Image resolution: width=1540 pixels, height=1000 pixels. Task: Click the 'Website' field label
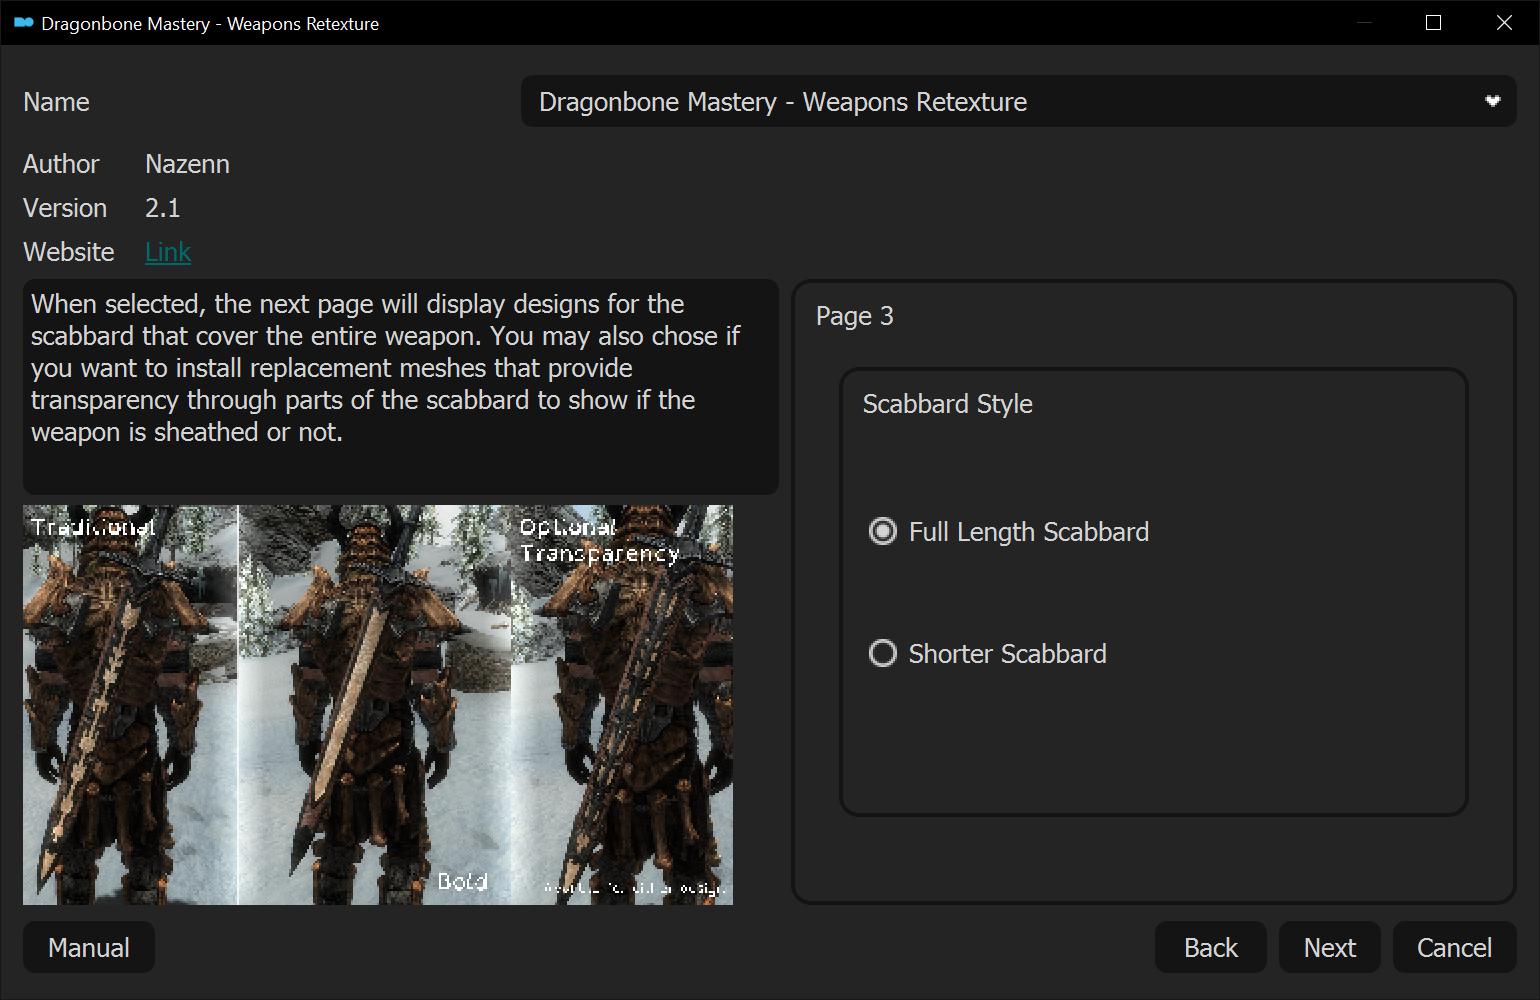point(69,252)
